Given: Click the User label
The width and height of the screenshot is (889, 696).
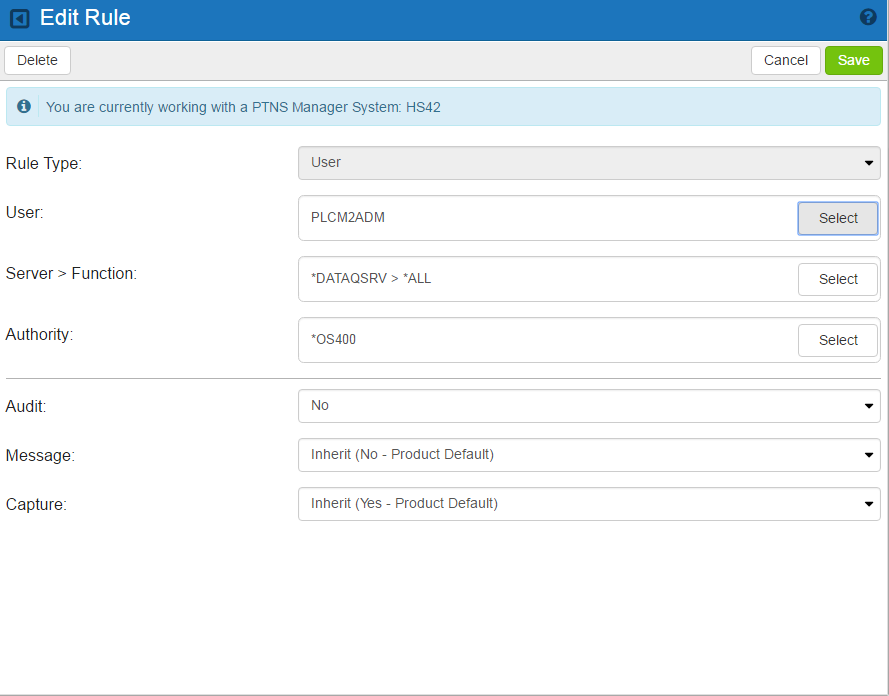Looking at the screenshot, I should tap(24, 213).
